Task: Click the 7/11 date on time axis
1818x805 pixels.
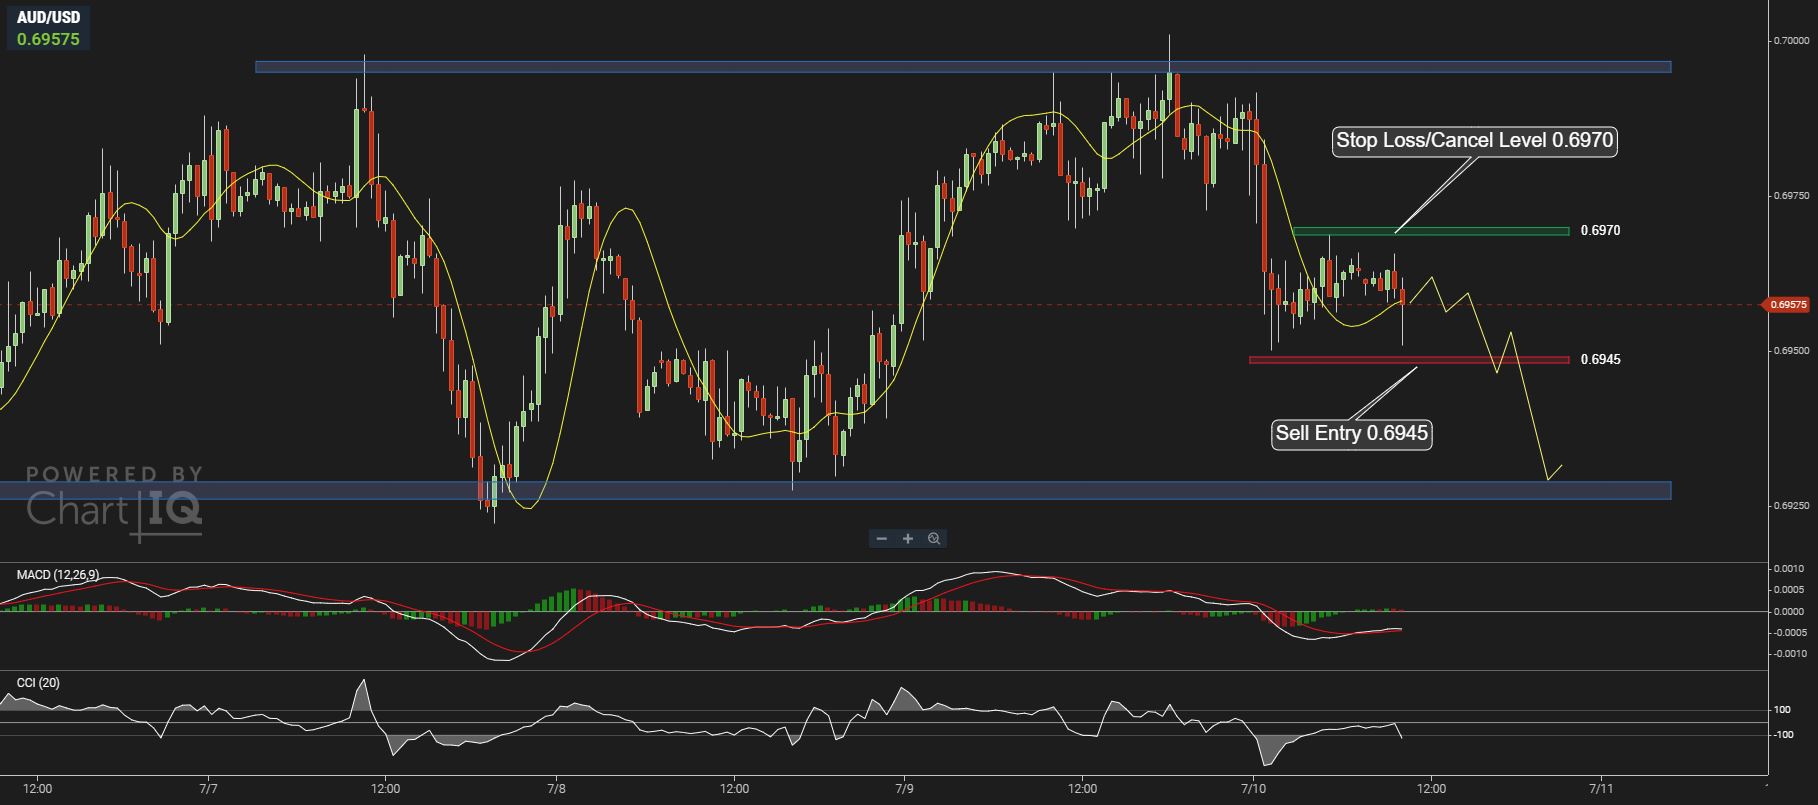Action: (x=1601, y=788)
